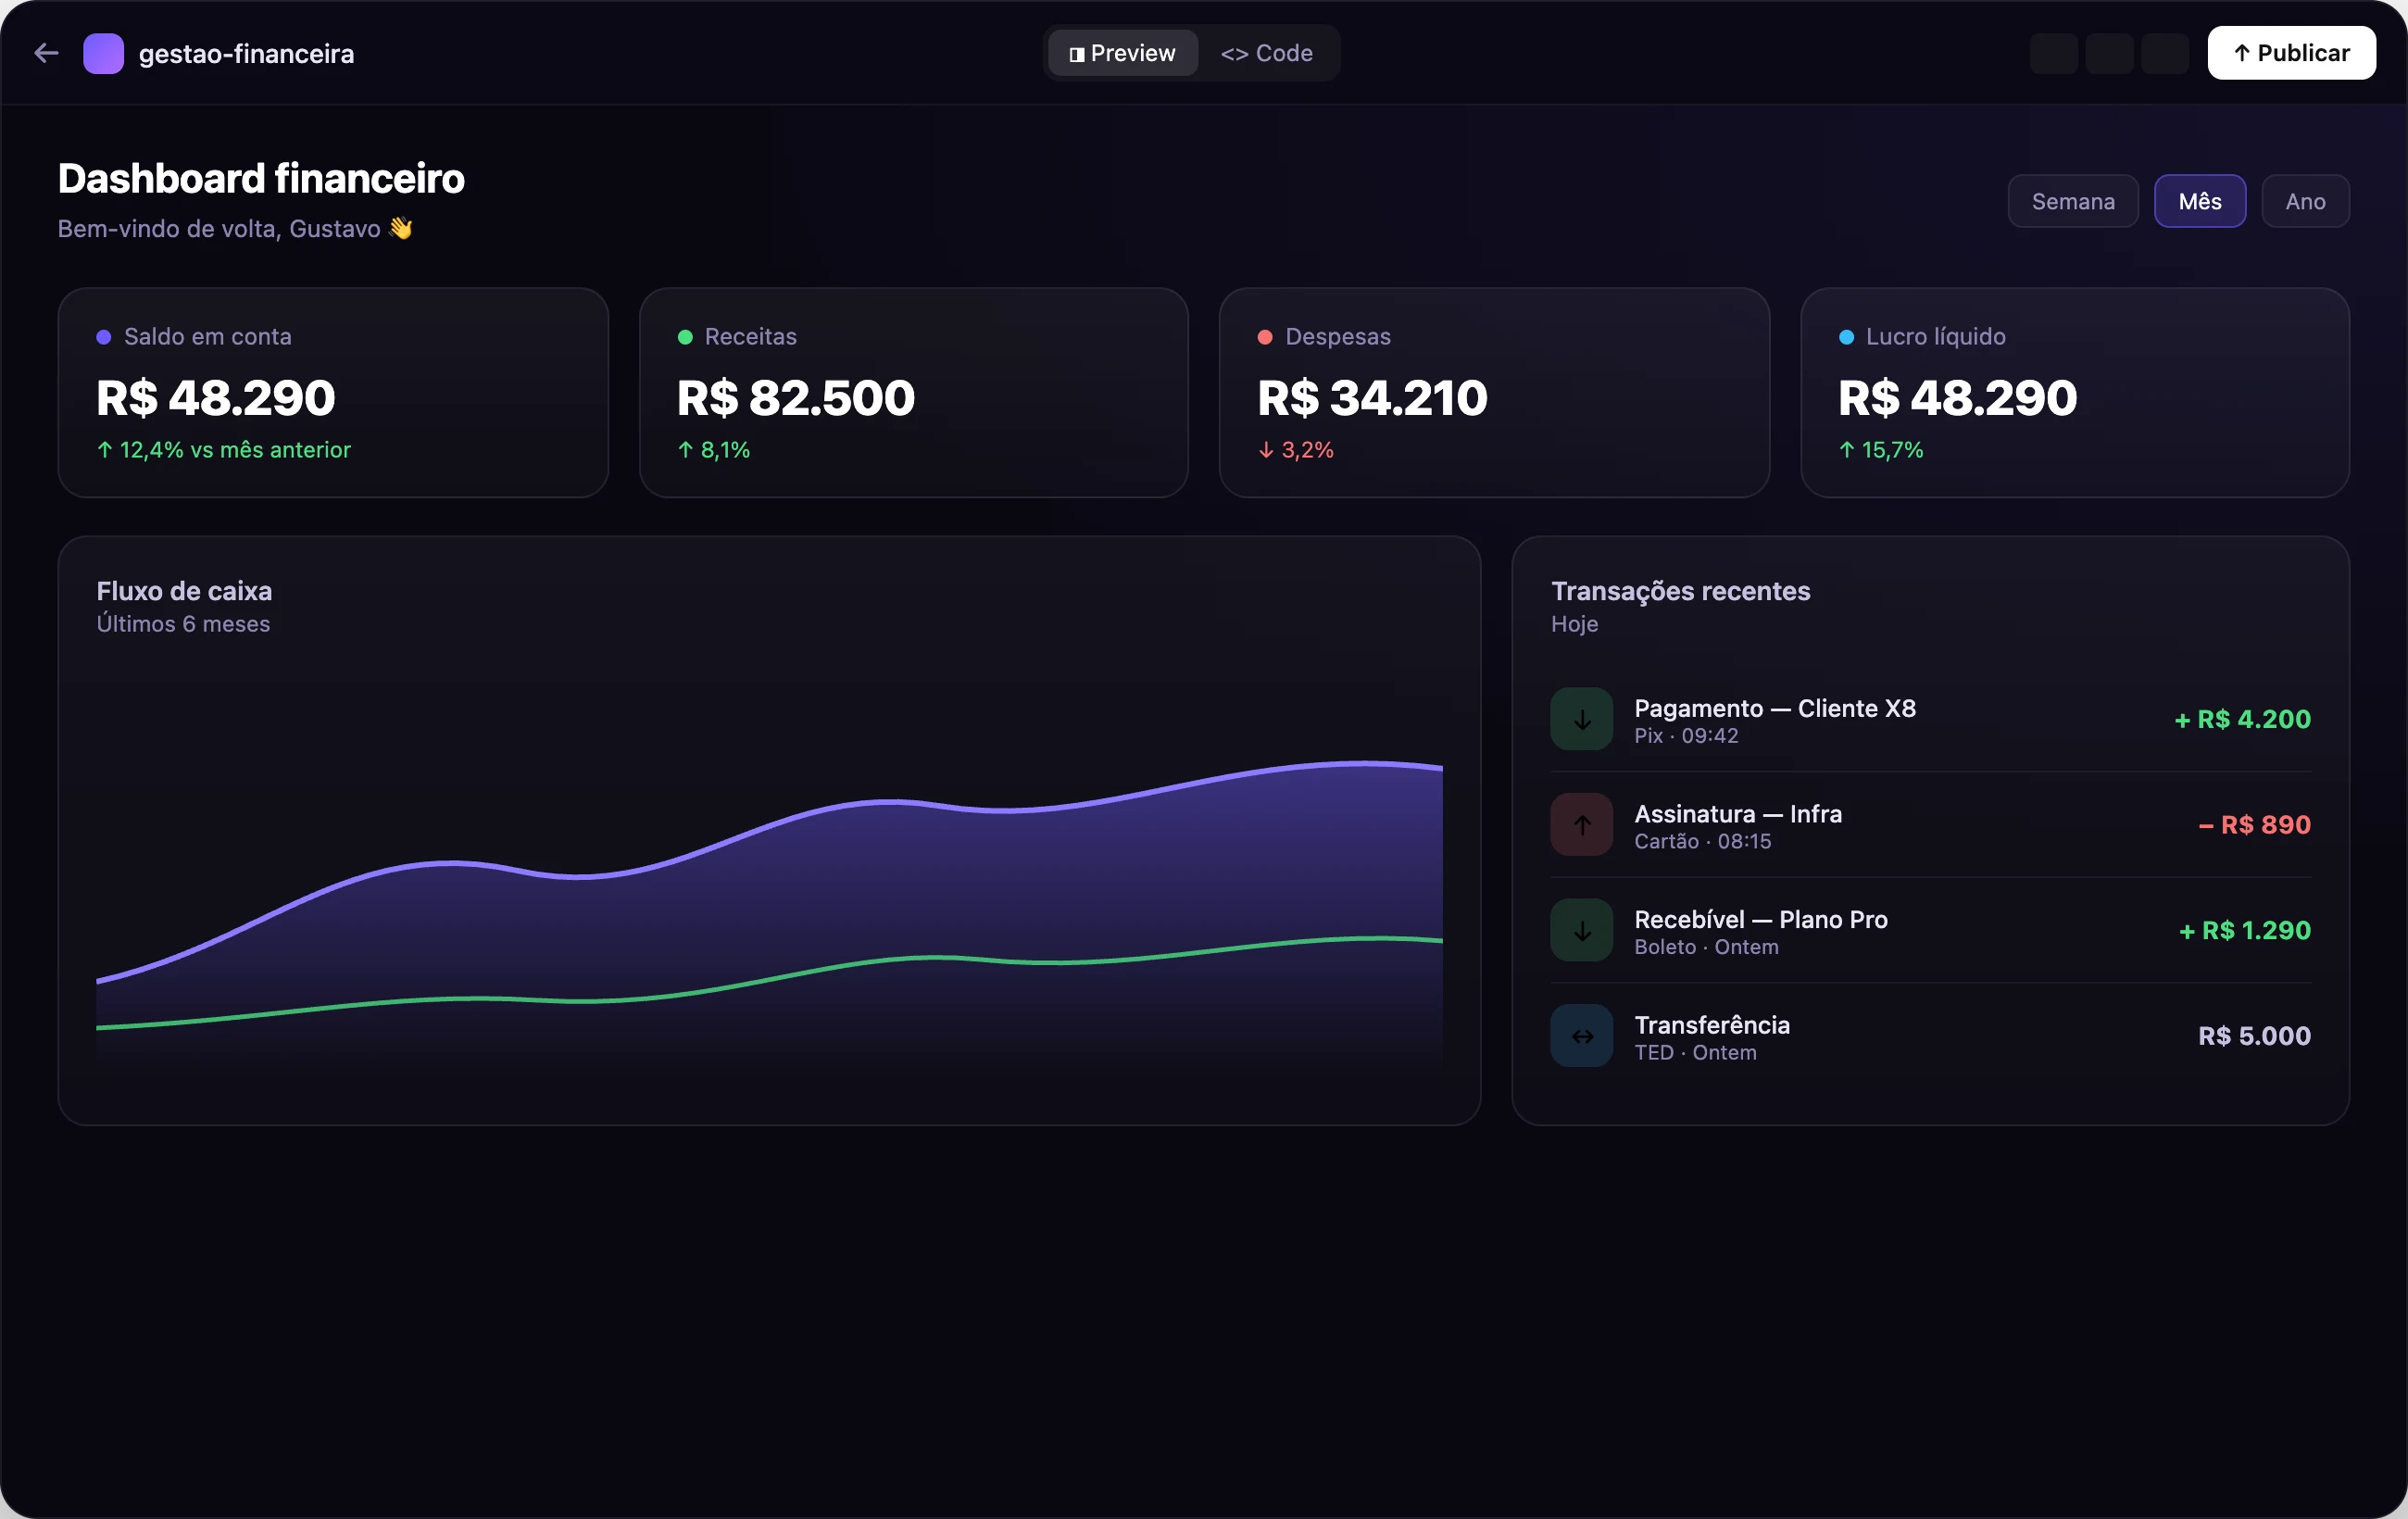Viewport: 2408px width, 1519px height.
Task: Click the Transações recentes title
Action: pyautogui.click(x=1680, y=591)
